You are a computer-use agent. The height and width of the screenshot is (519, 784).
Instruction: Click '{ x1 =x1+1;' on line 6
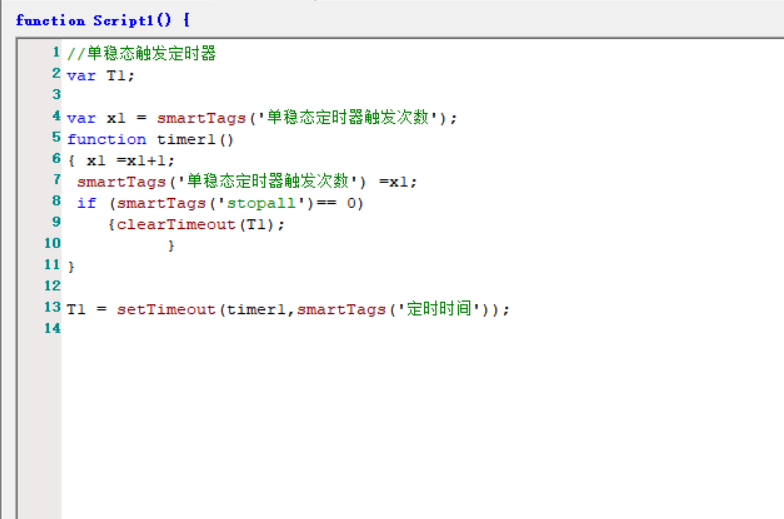pos(121,160)
